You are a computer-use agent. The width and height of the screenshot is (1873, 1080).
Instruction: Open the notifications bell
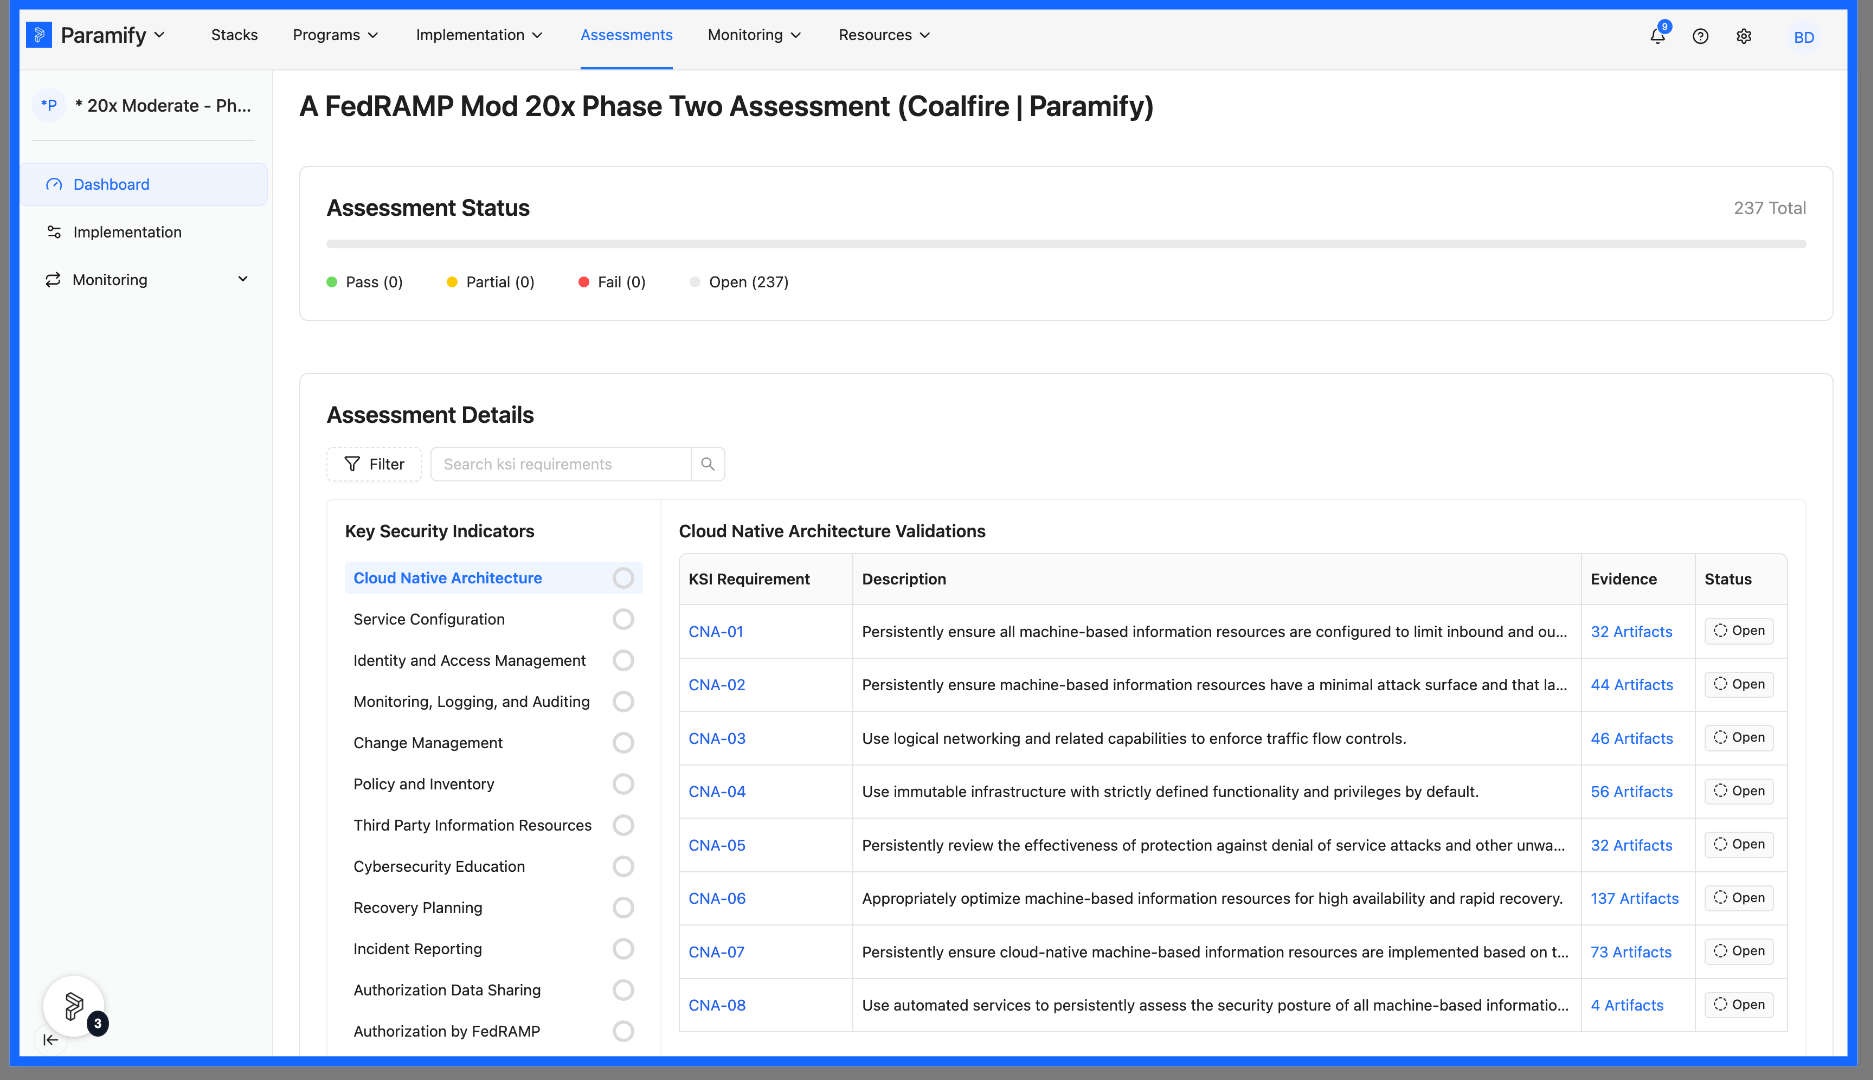1658,35
